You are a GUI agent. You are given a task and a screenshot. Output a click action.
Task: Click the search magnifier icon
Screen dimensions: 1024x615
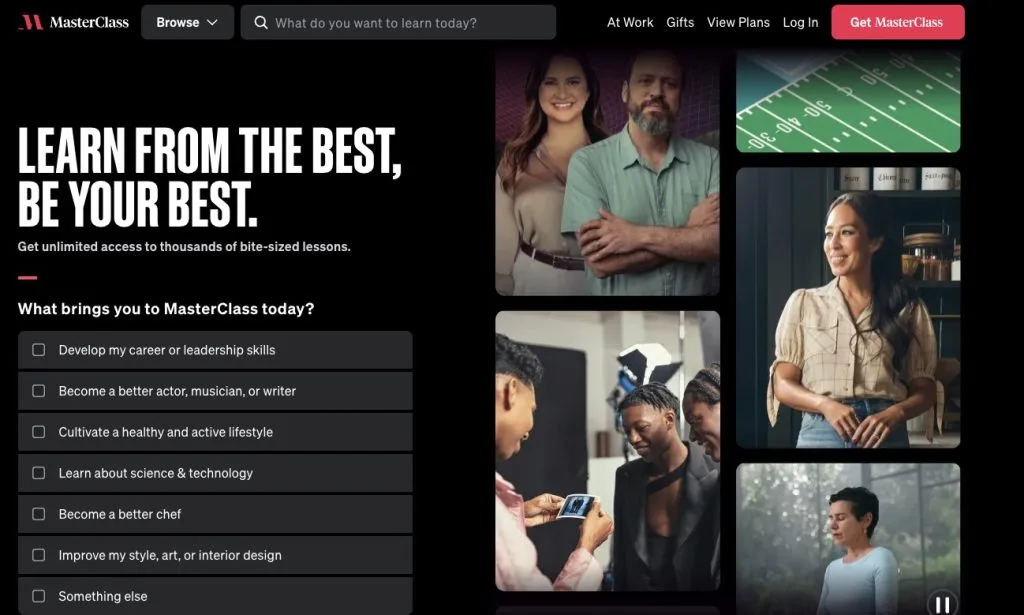pos(261,23)
